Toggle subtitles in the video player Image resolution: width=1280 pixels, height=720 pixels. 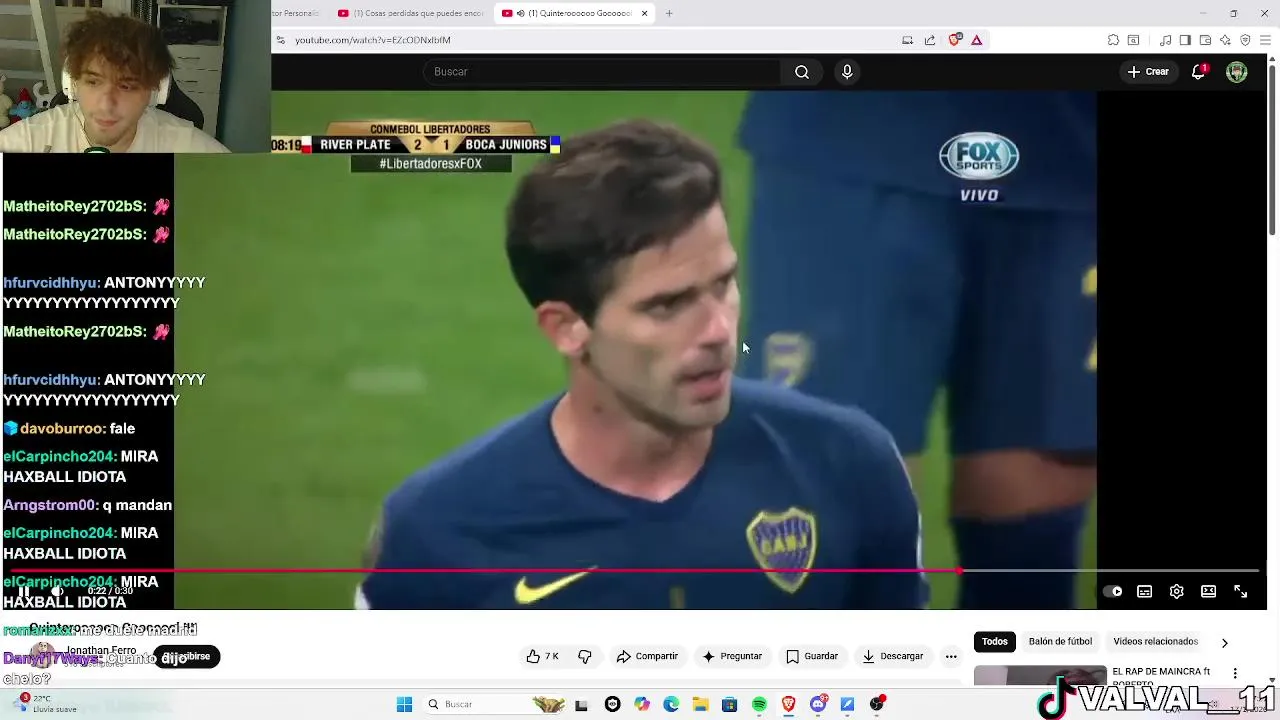click(x=1144, y=592)
